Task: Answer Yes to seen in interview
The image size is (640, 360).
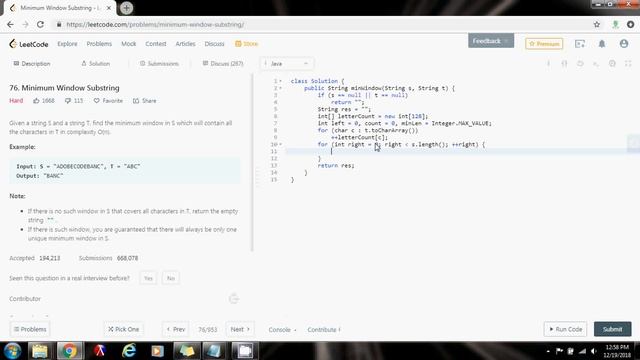Action: click(148, 278)
